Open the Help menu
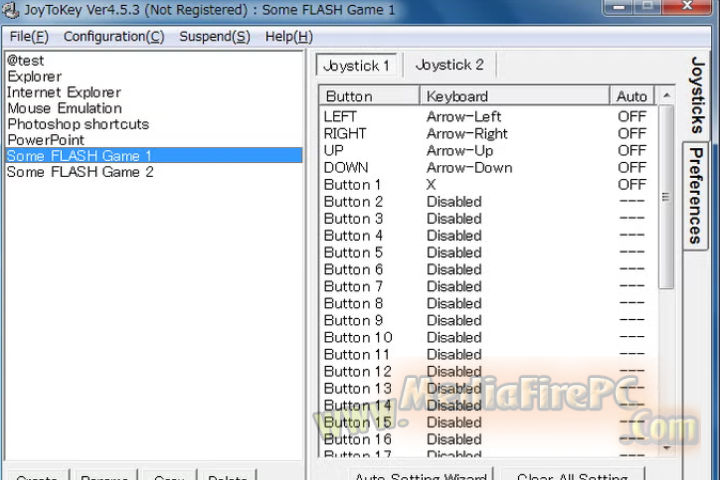 click(289, 36)
